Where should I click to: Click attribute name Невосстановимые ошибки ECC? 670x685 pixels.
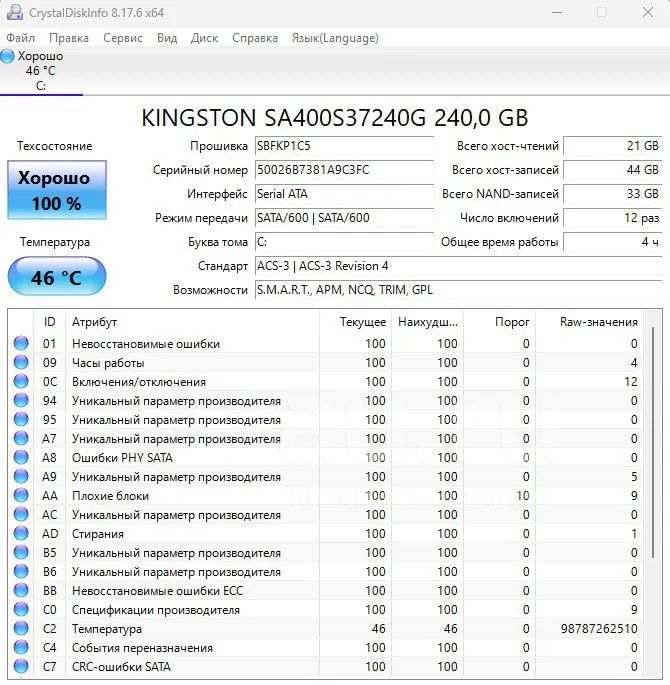(157, 591)
